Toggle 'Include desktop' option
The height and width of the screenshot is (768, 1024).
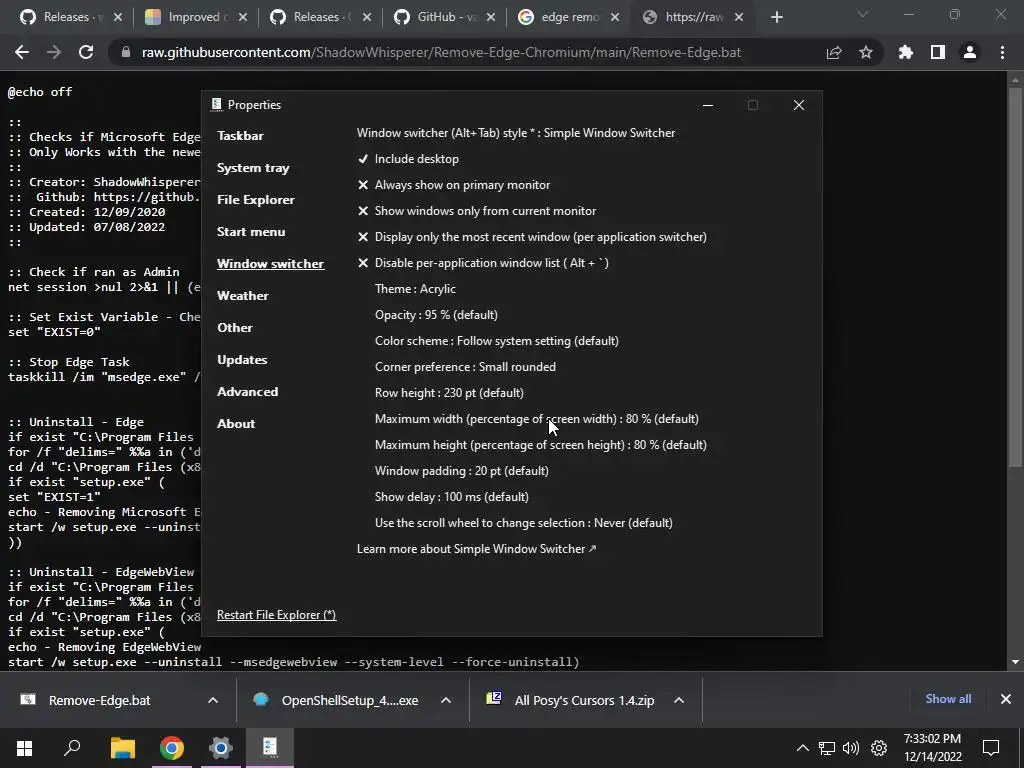click(408, 159)
